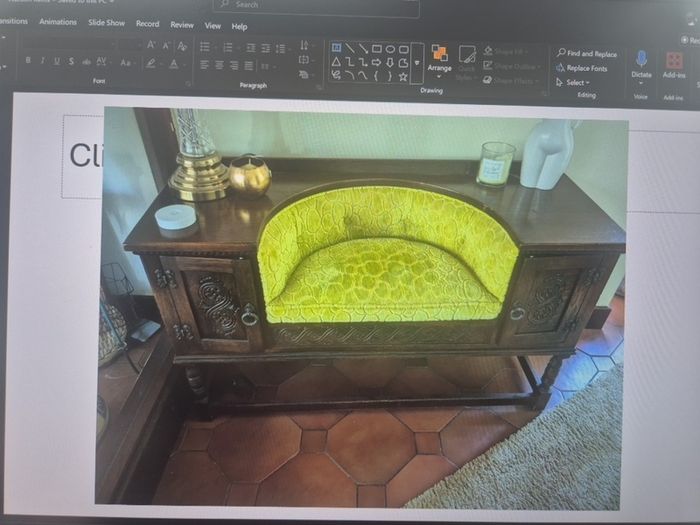Expand the shapes gallery more arrow
Viewport: 700px width, 525px height.
417,63
